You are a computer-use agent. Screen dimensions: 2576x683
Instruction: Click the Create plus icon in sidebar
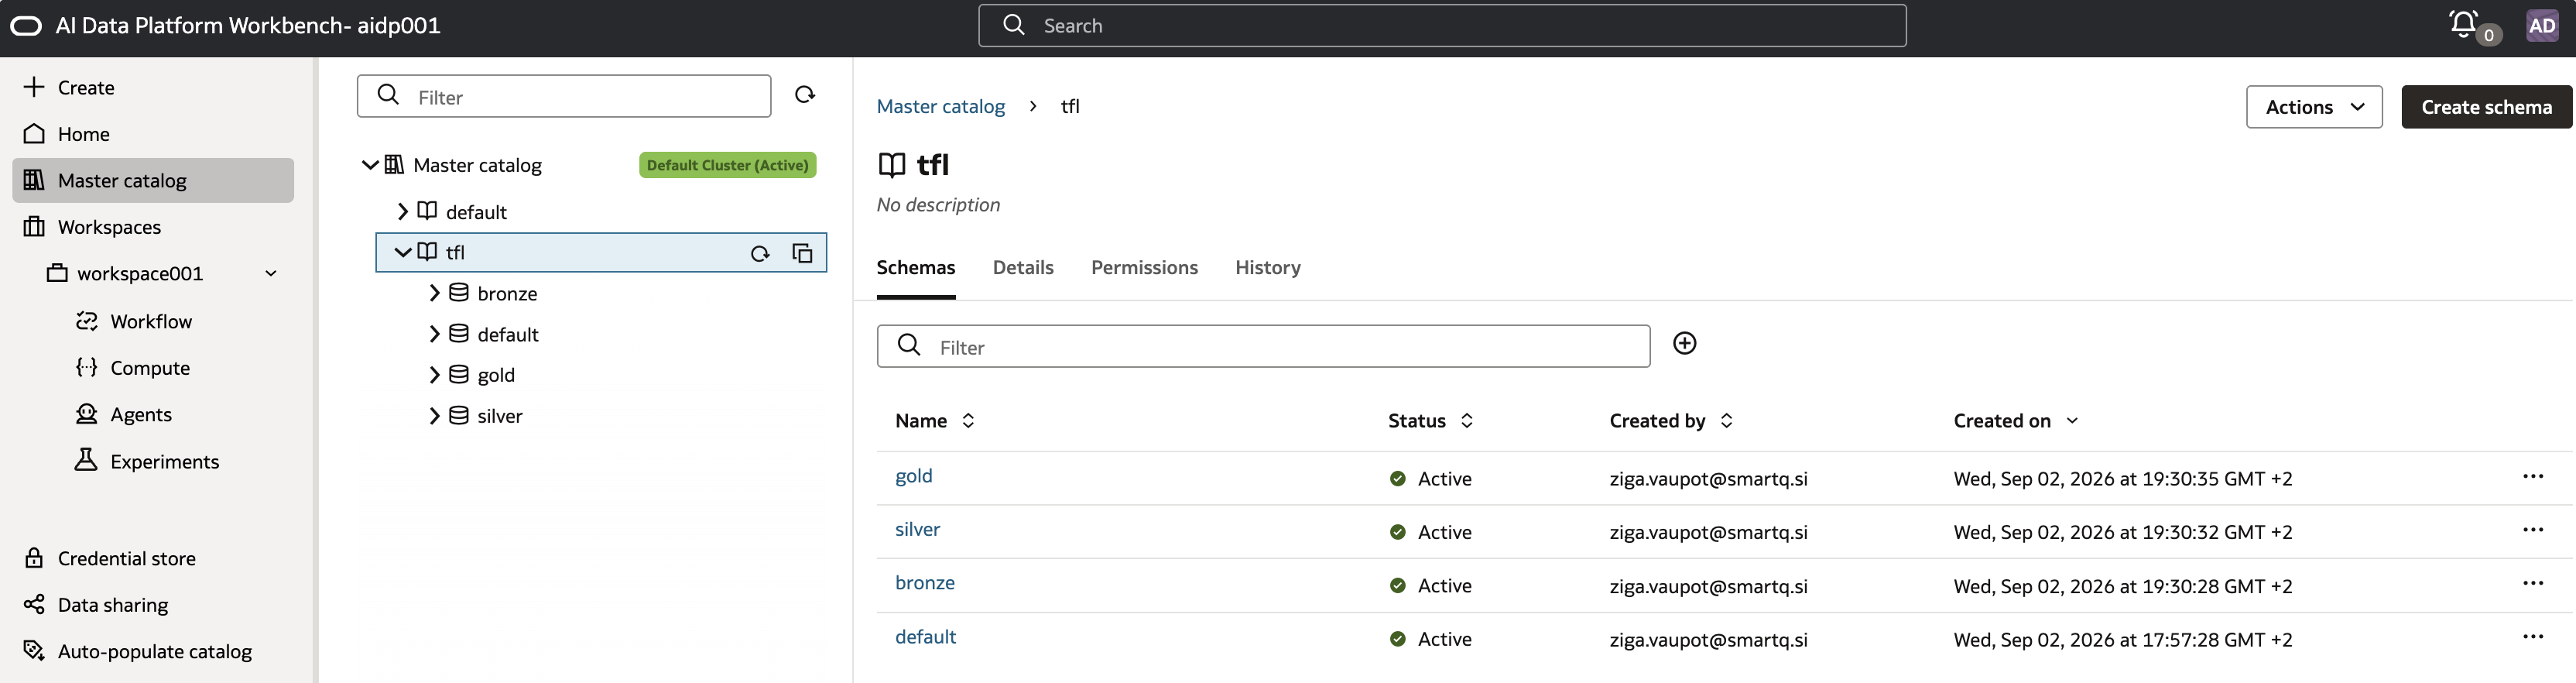34,87
